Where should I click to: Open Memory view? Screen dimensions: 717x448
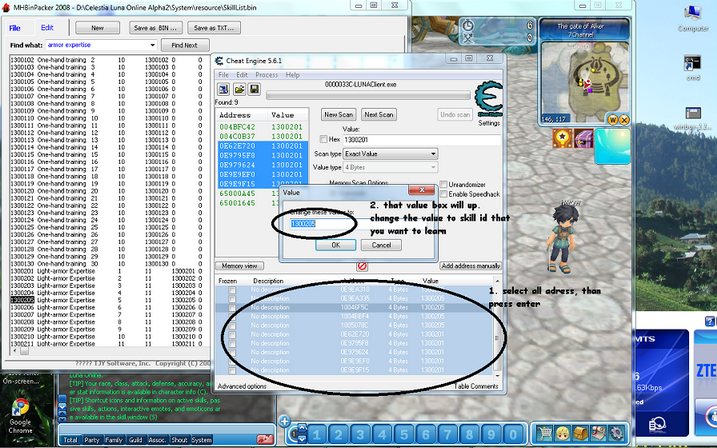pyautogui.click(x=239, y=266)
